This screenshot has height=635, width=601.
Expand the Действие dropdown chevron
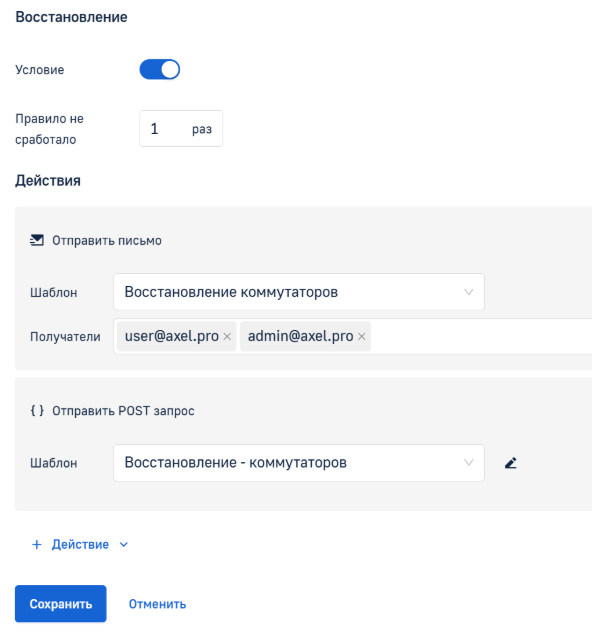[x=124, y=545]
